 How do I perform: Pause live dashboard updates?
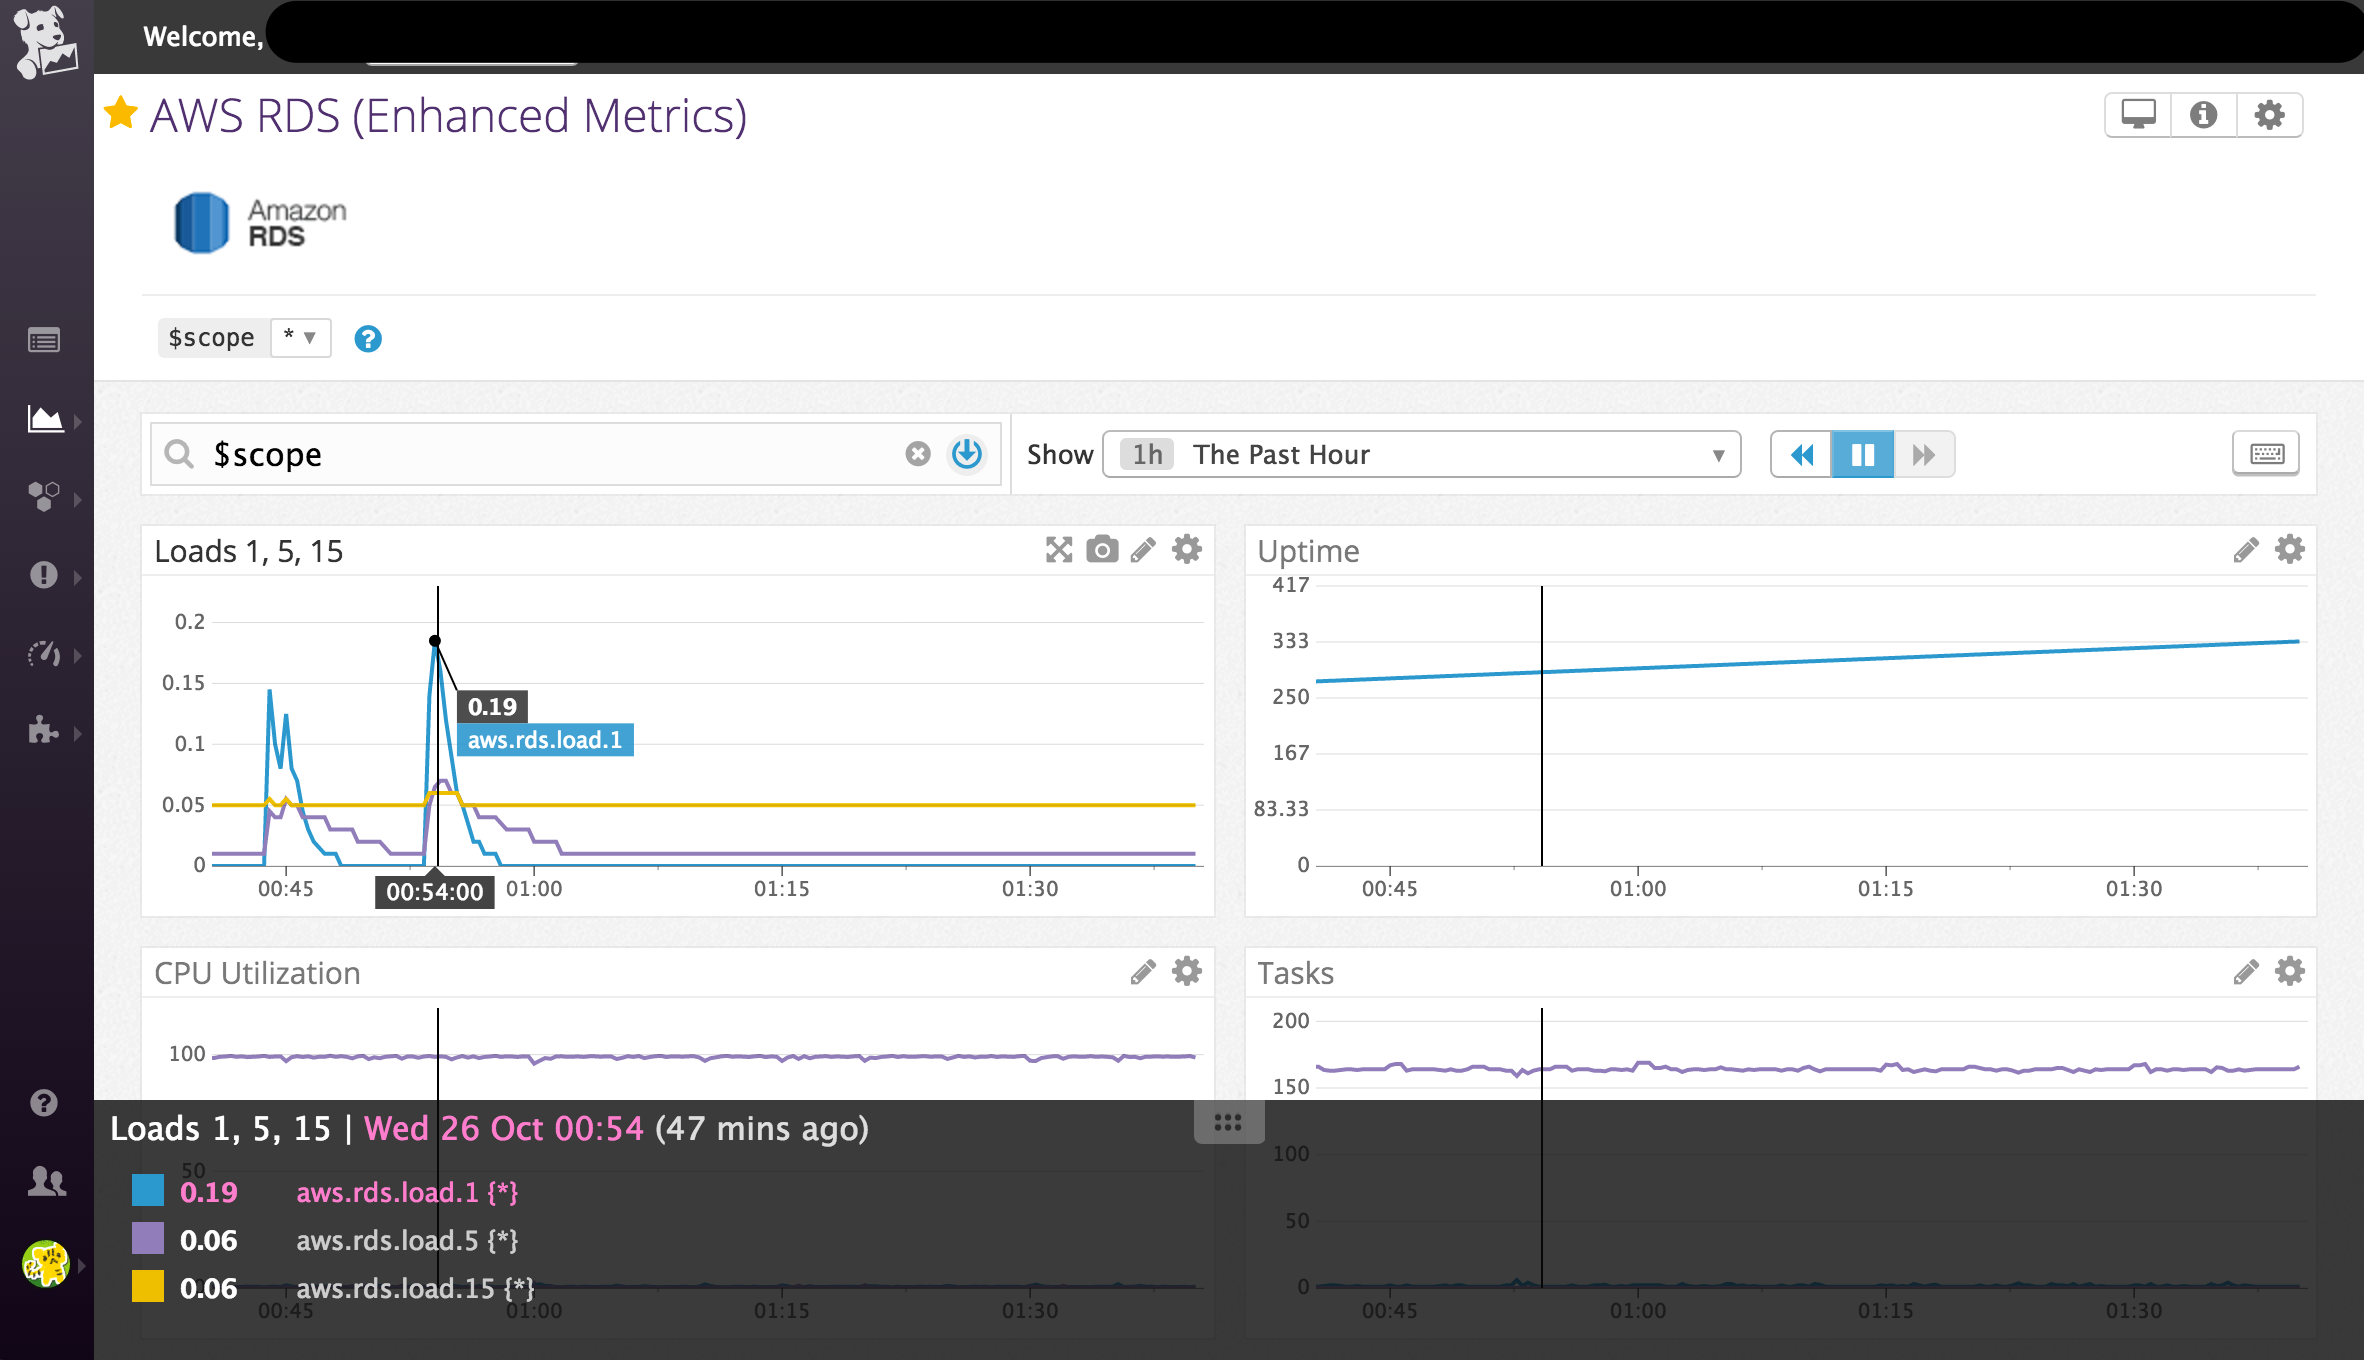click(1861, 454)
